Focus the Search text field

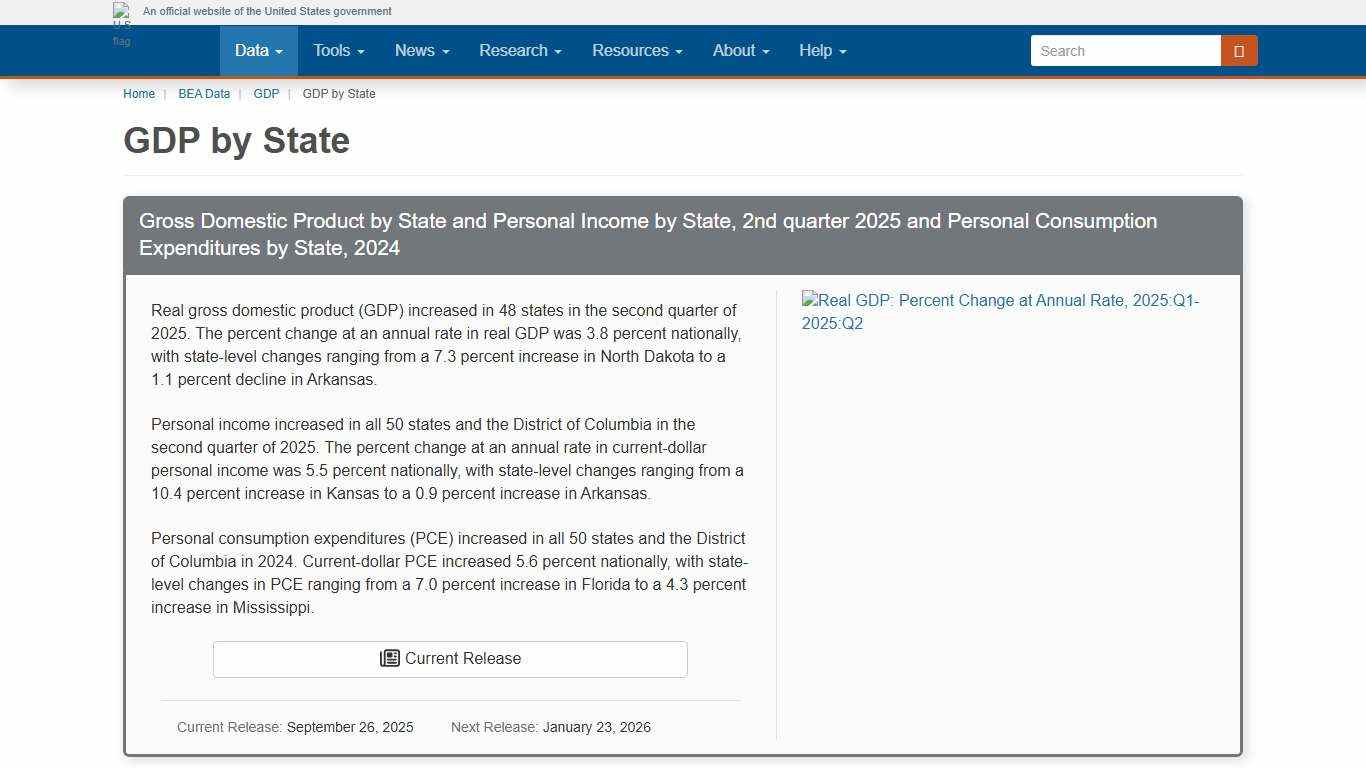[x=1125, y=51]
